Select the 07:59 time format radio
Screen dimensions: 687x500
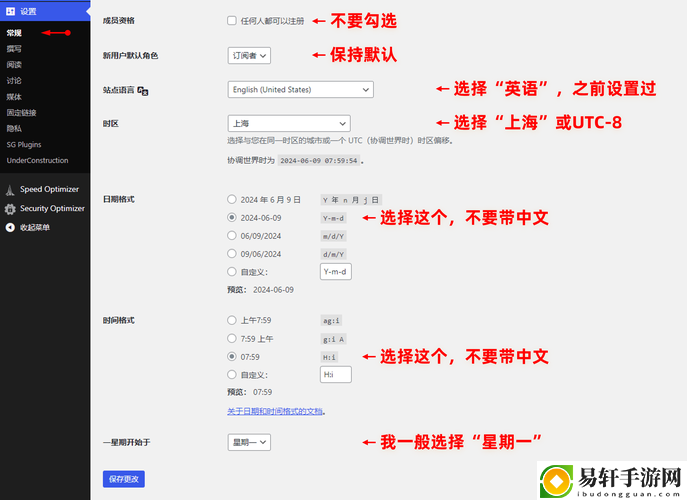pyautogui.click(x=232, y=356)
